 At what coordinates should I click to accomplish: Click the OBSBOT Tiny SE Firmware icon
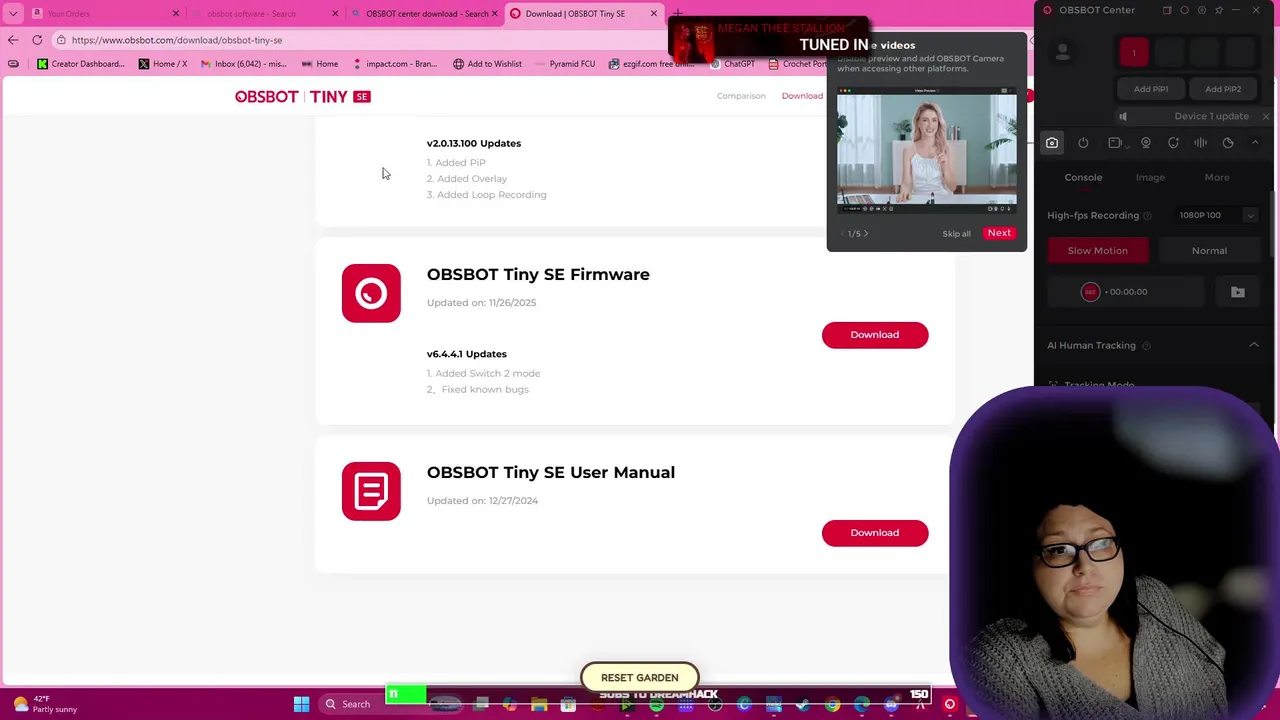(371, 293)
